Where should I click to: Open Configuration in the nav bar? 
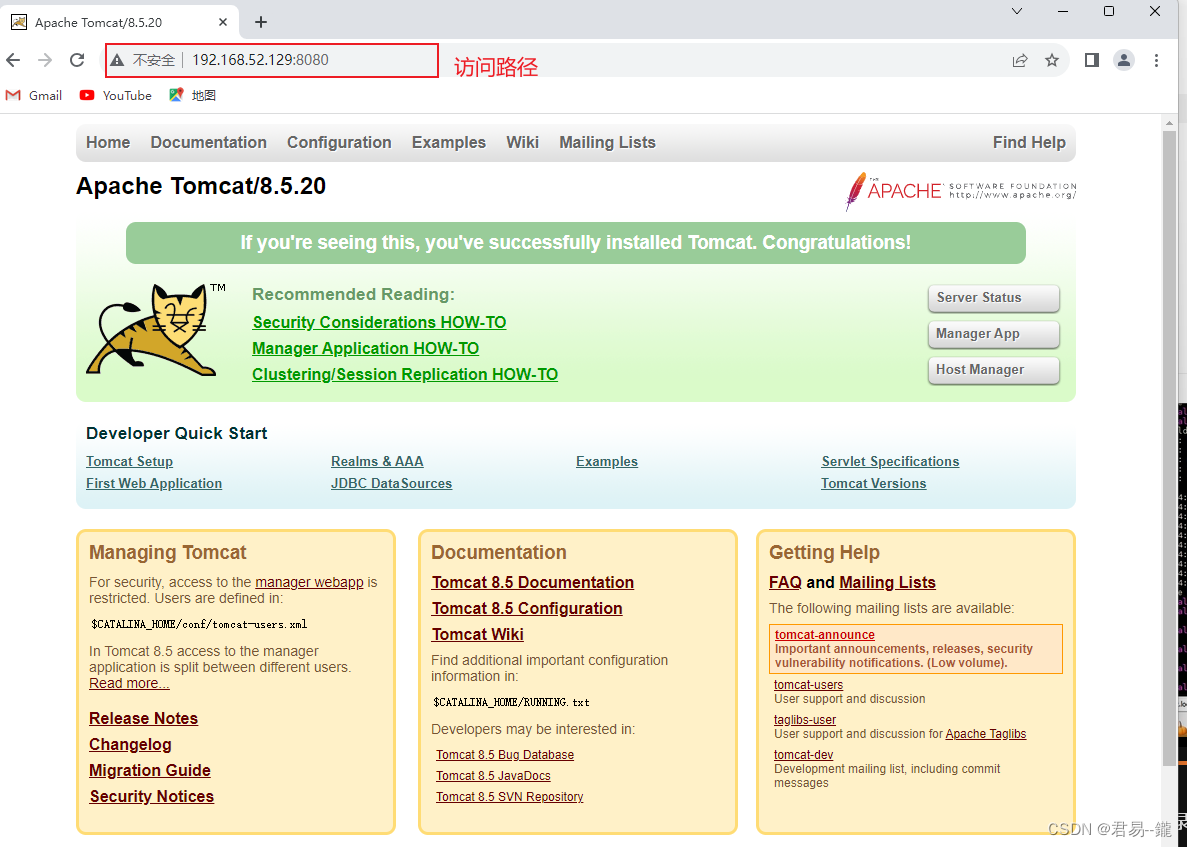(x=339, y=142)
